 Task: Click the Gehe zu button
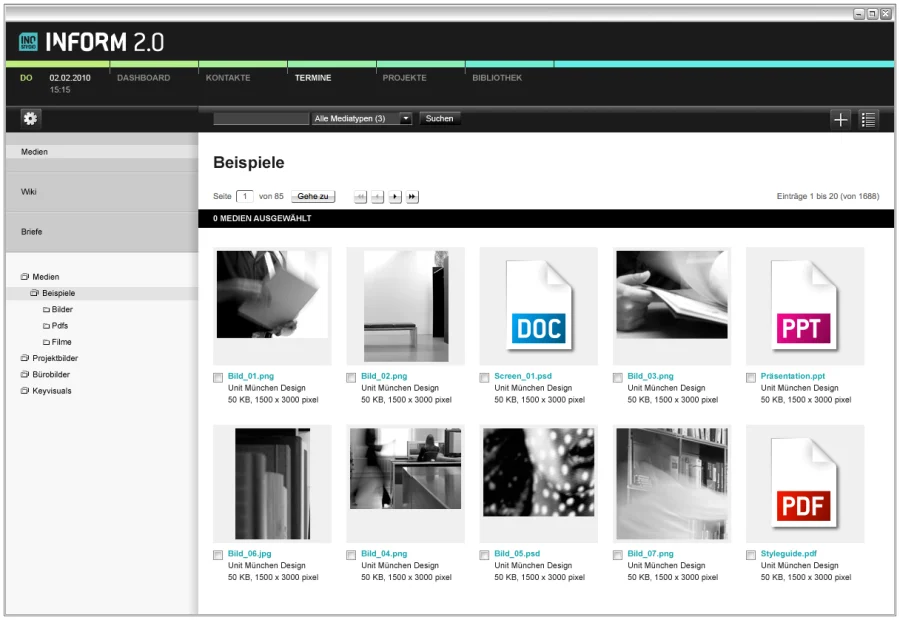coord(313,197)
